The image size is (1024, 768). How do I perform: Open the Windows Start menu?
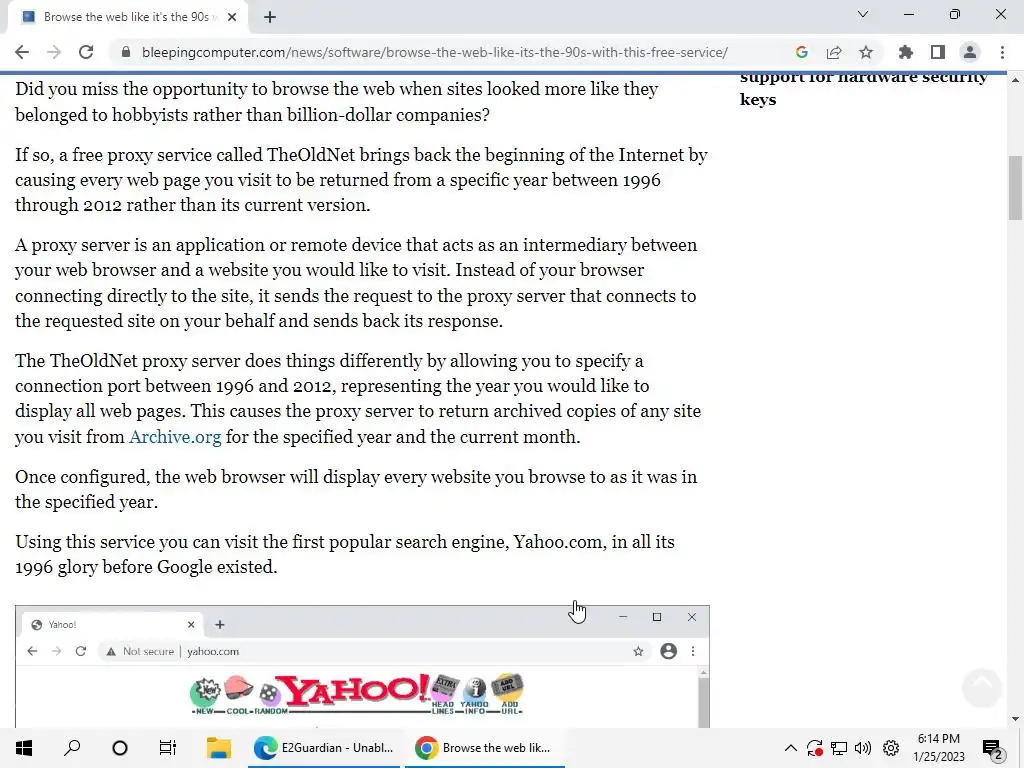[x=24, y=748]
